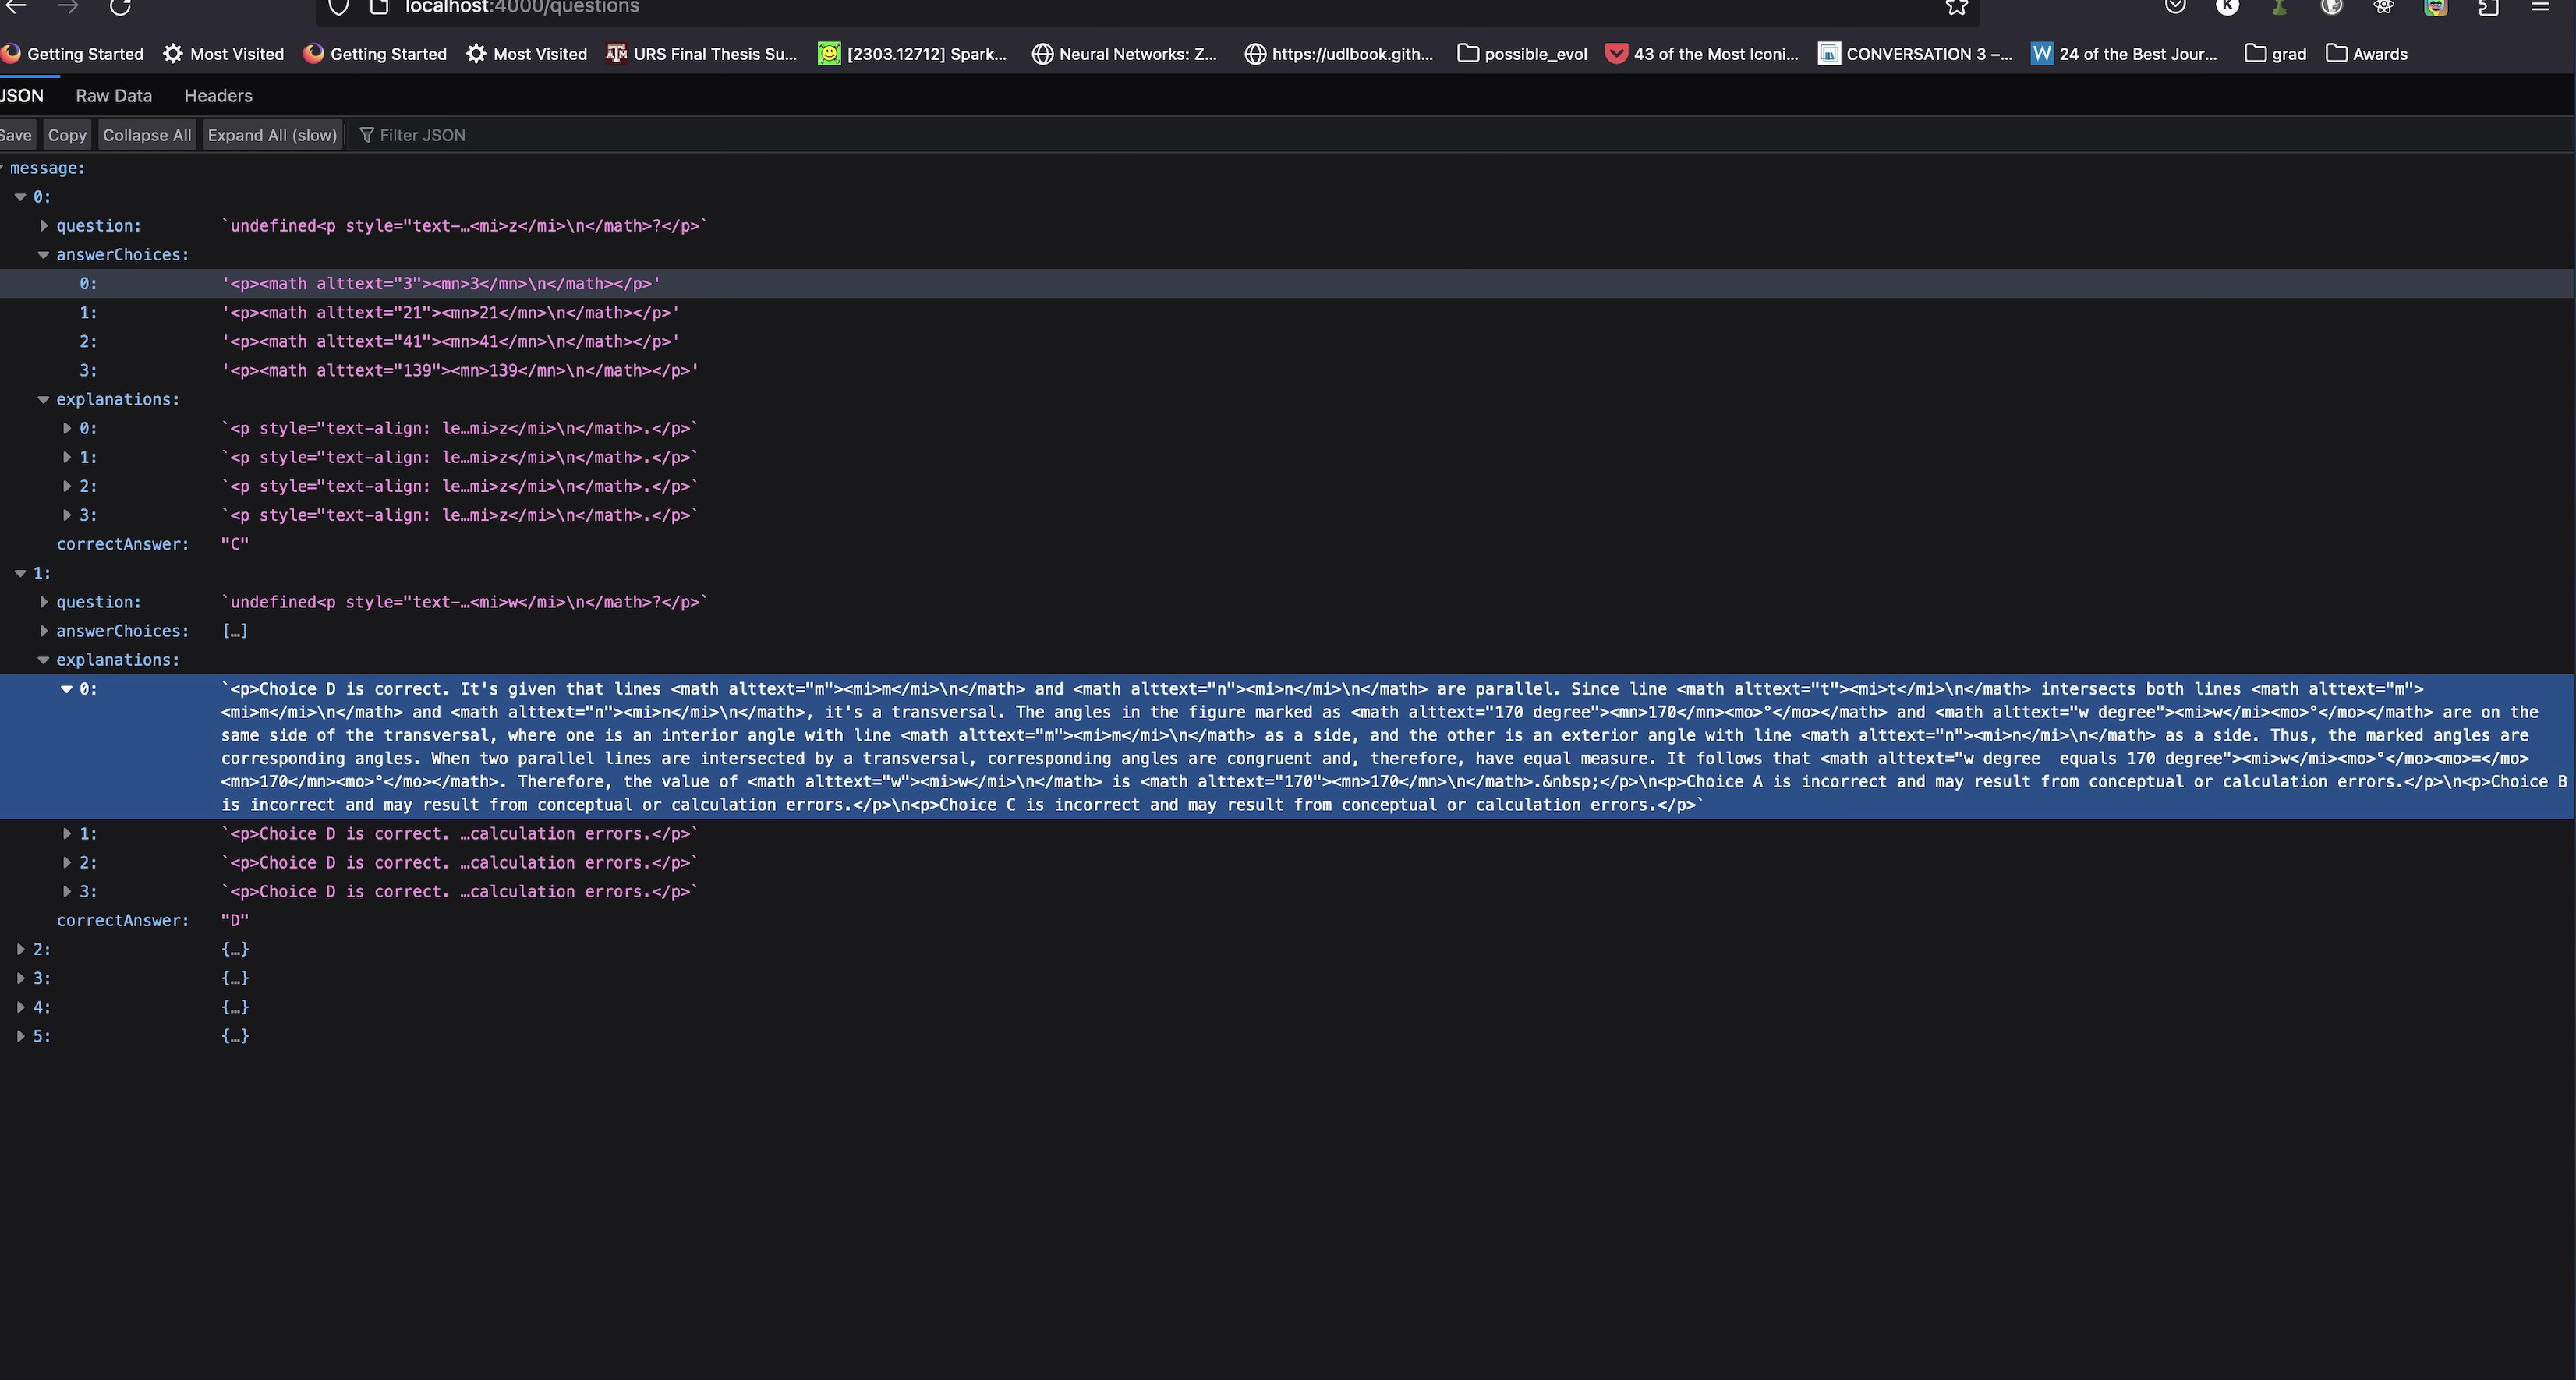This screenshot has width=2576, height=1380.
Task: Open the Awards bookmark folder
Action: (2366, 54)
